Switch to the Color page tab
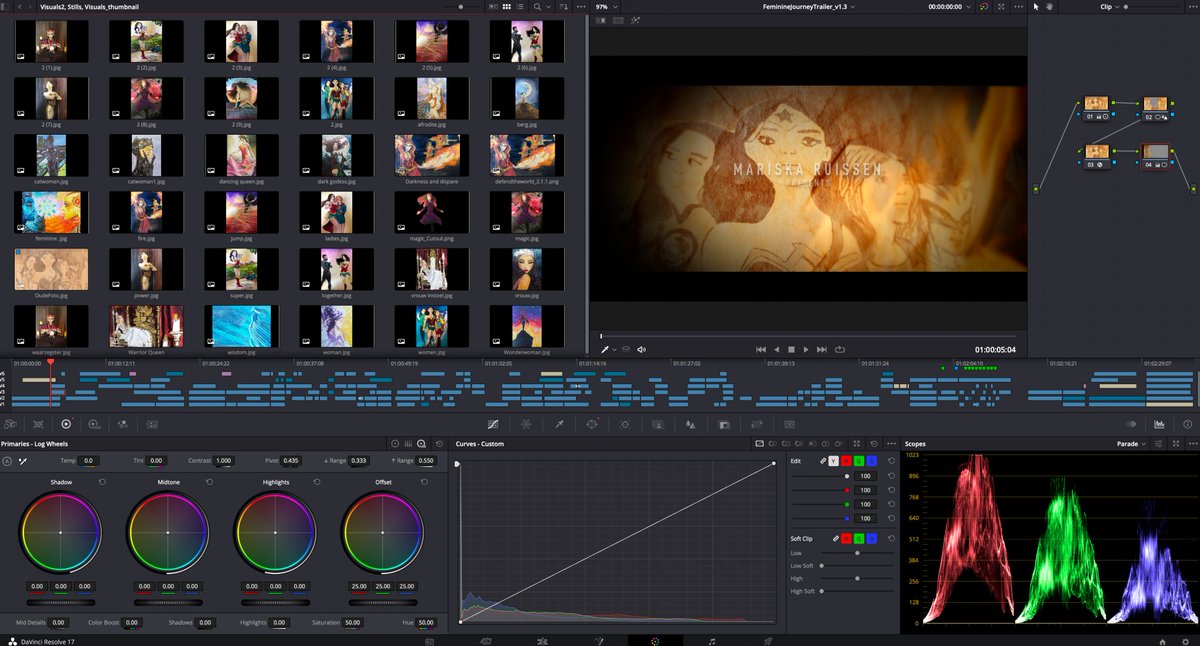1200x646 pixels. 655,640
